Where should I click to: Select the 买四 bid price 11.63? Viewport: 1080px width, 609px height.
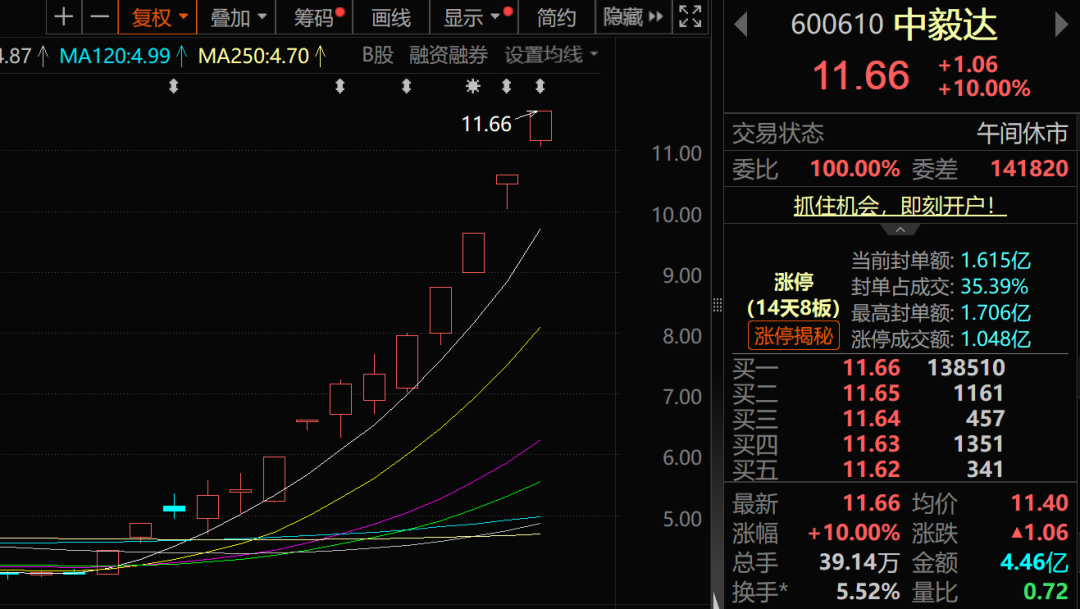871,444
